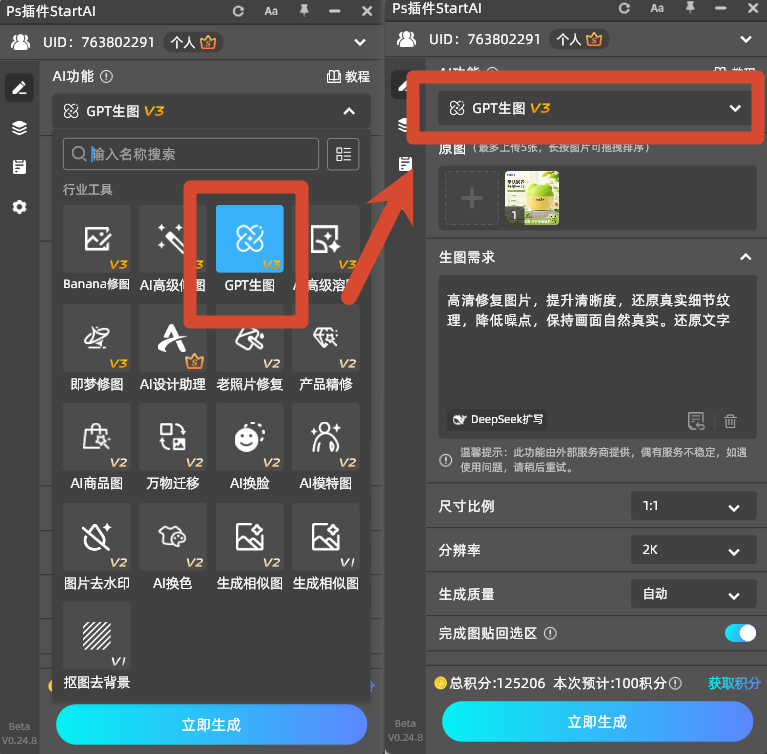Image resolution: width=767 pixels, height=754 pixels.
Task: Click the info icon next to AI功能
Action: pos(106,76)
